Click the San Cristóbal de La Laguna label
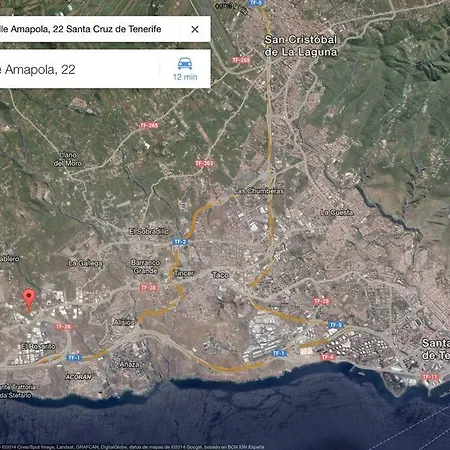Viewport: 450px width, 450px height. 301,46
